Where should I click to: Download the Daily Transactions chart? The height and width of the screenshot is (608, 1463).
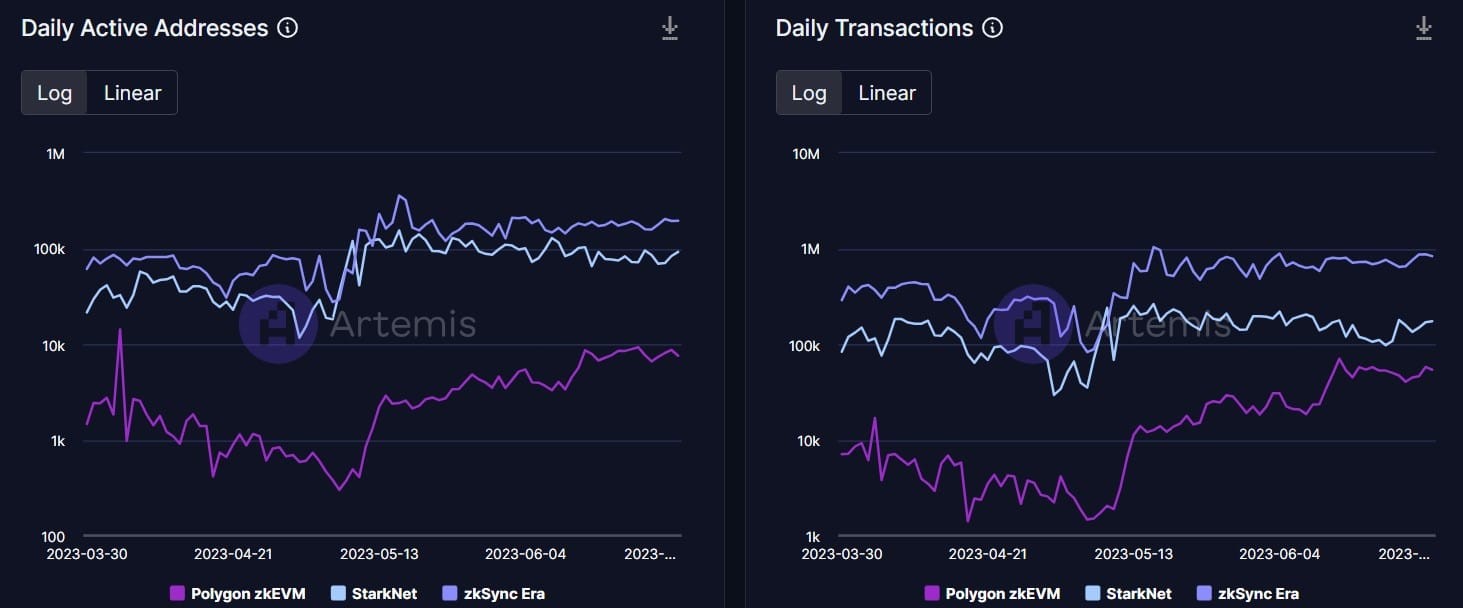click(x=1424, y=28)
